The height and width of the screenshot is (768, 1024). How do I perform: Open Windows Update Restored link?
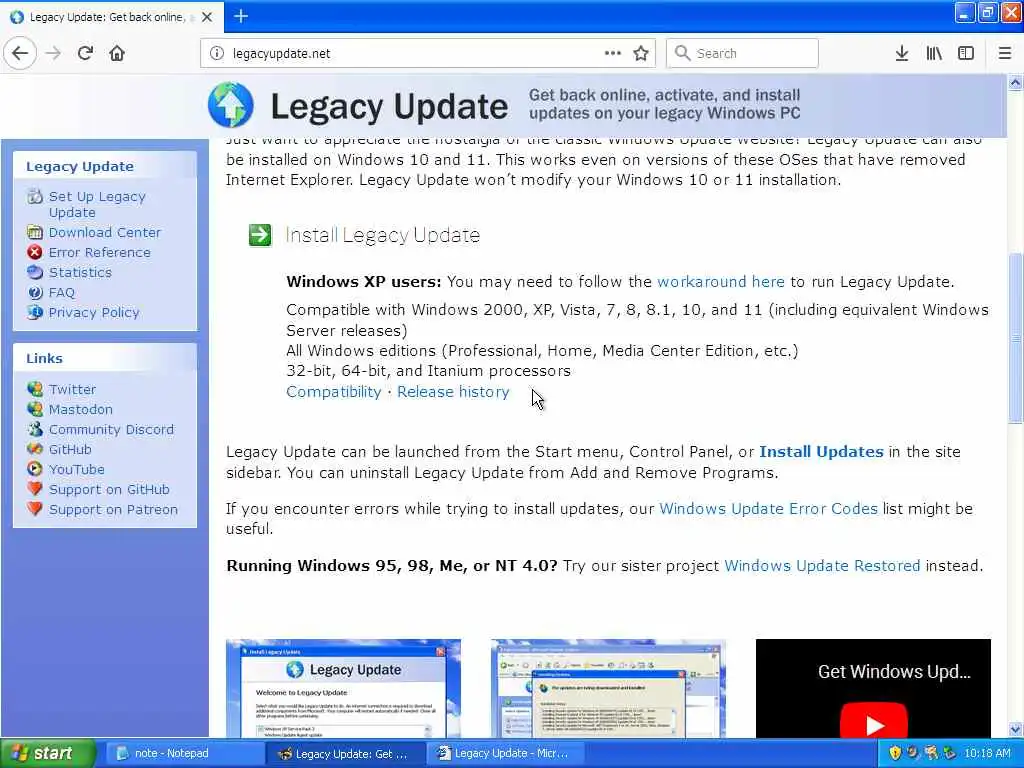(822, 566)
